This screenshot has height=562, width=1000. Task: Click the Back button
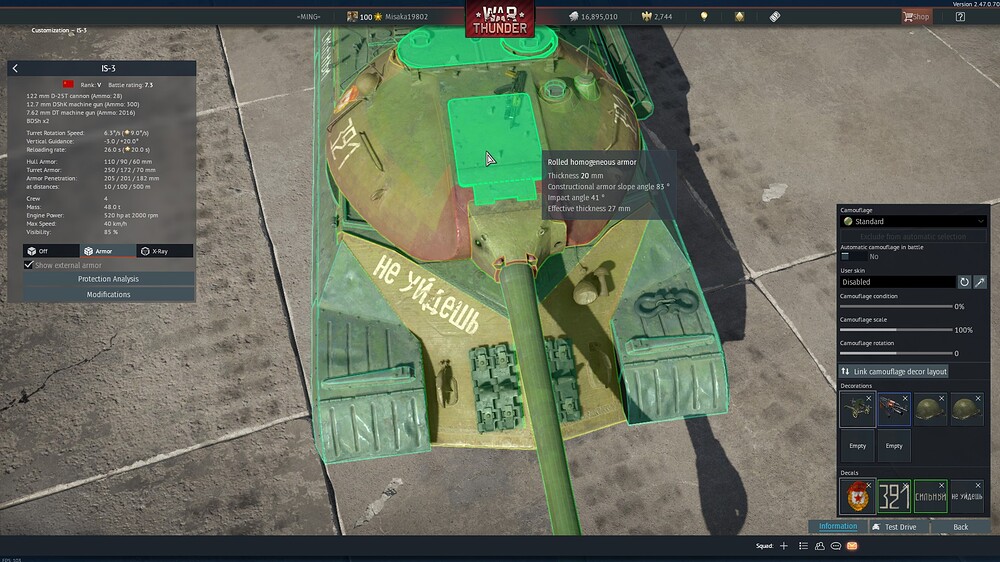pyautogui.click(x=960, y=527)
